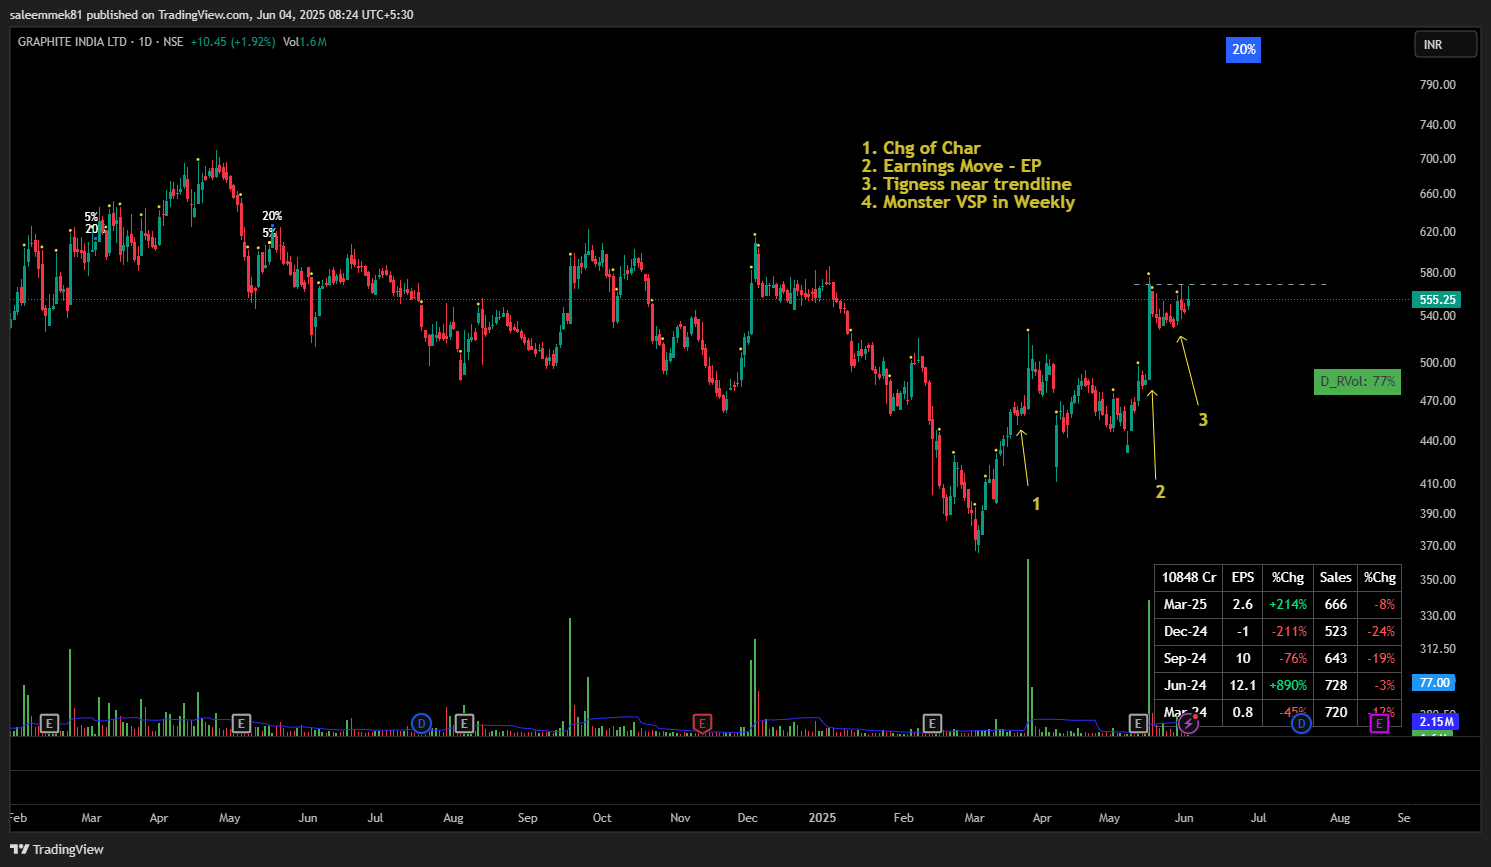Click the earnings E marker below February 2024
The image size is (1491, 867).
(x=49, y=723)
